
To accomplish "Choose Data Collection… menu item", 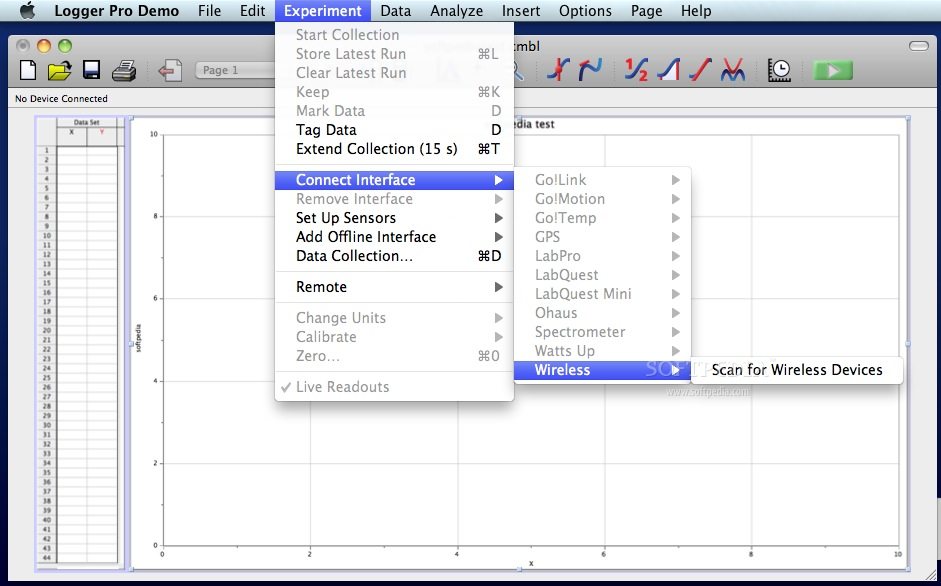I will (394, 256).
